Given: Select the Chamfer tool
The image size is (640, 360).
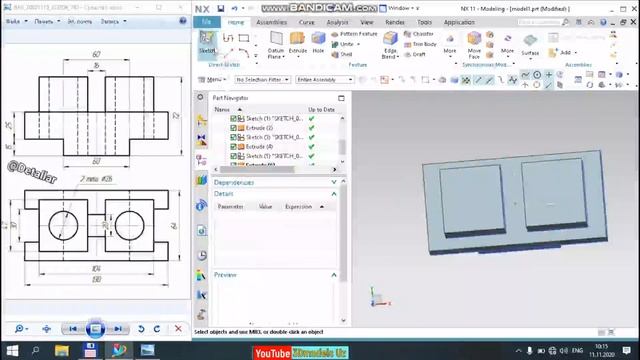Looking at the screenshot, I should [419, 34].
